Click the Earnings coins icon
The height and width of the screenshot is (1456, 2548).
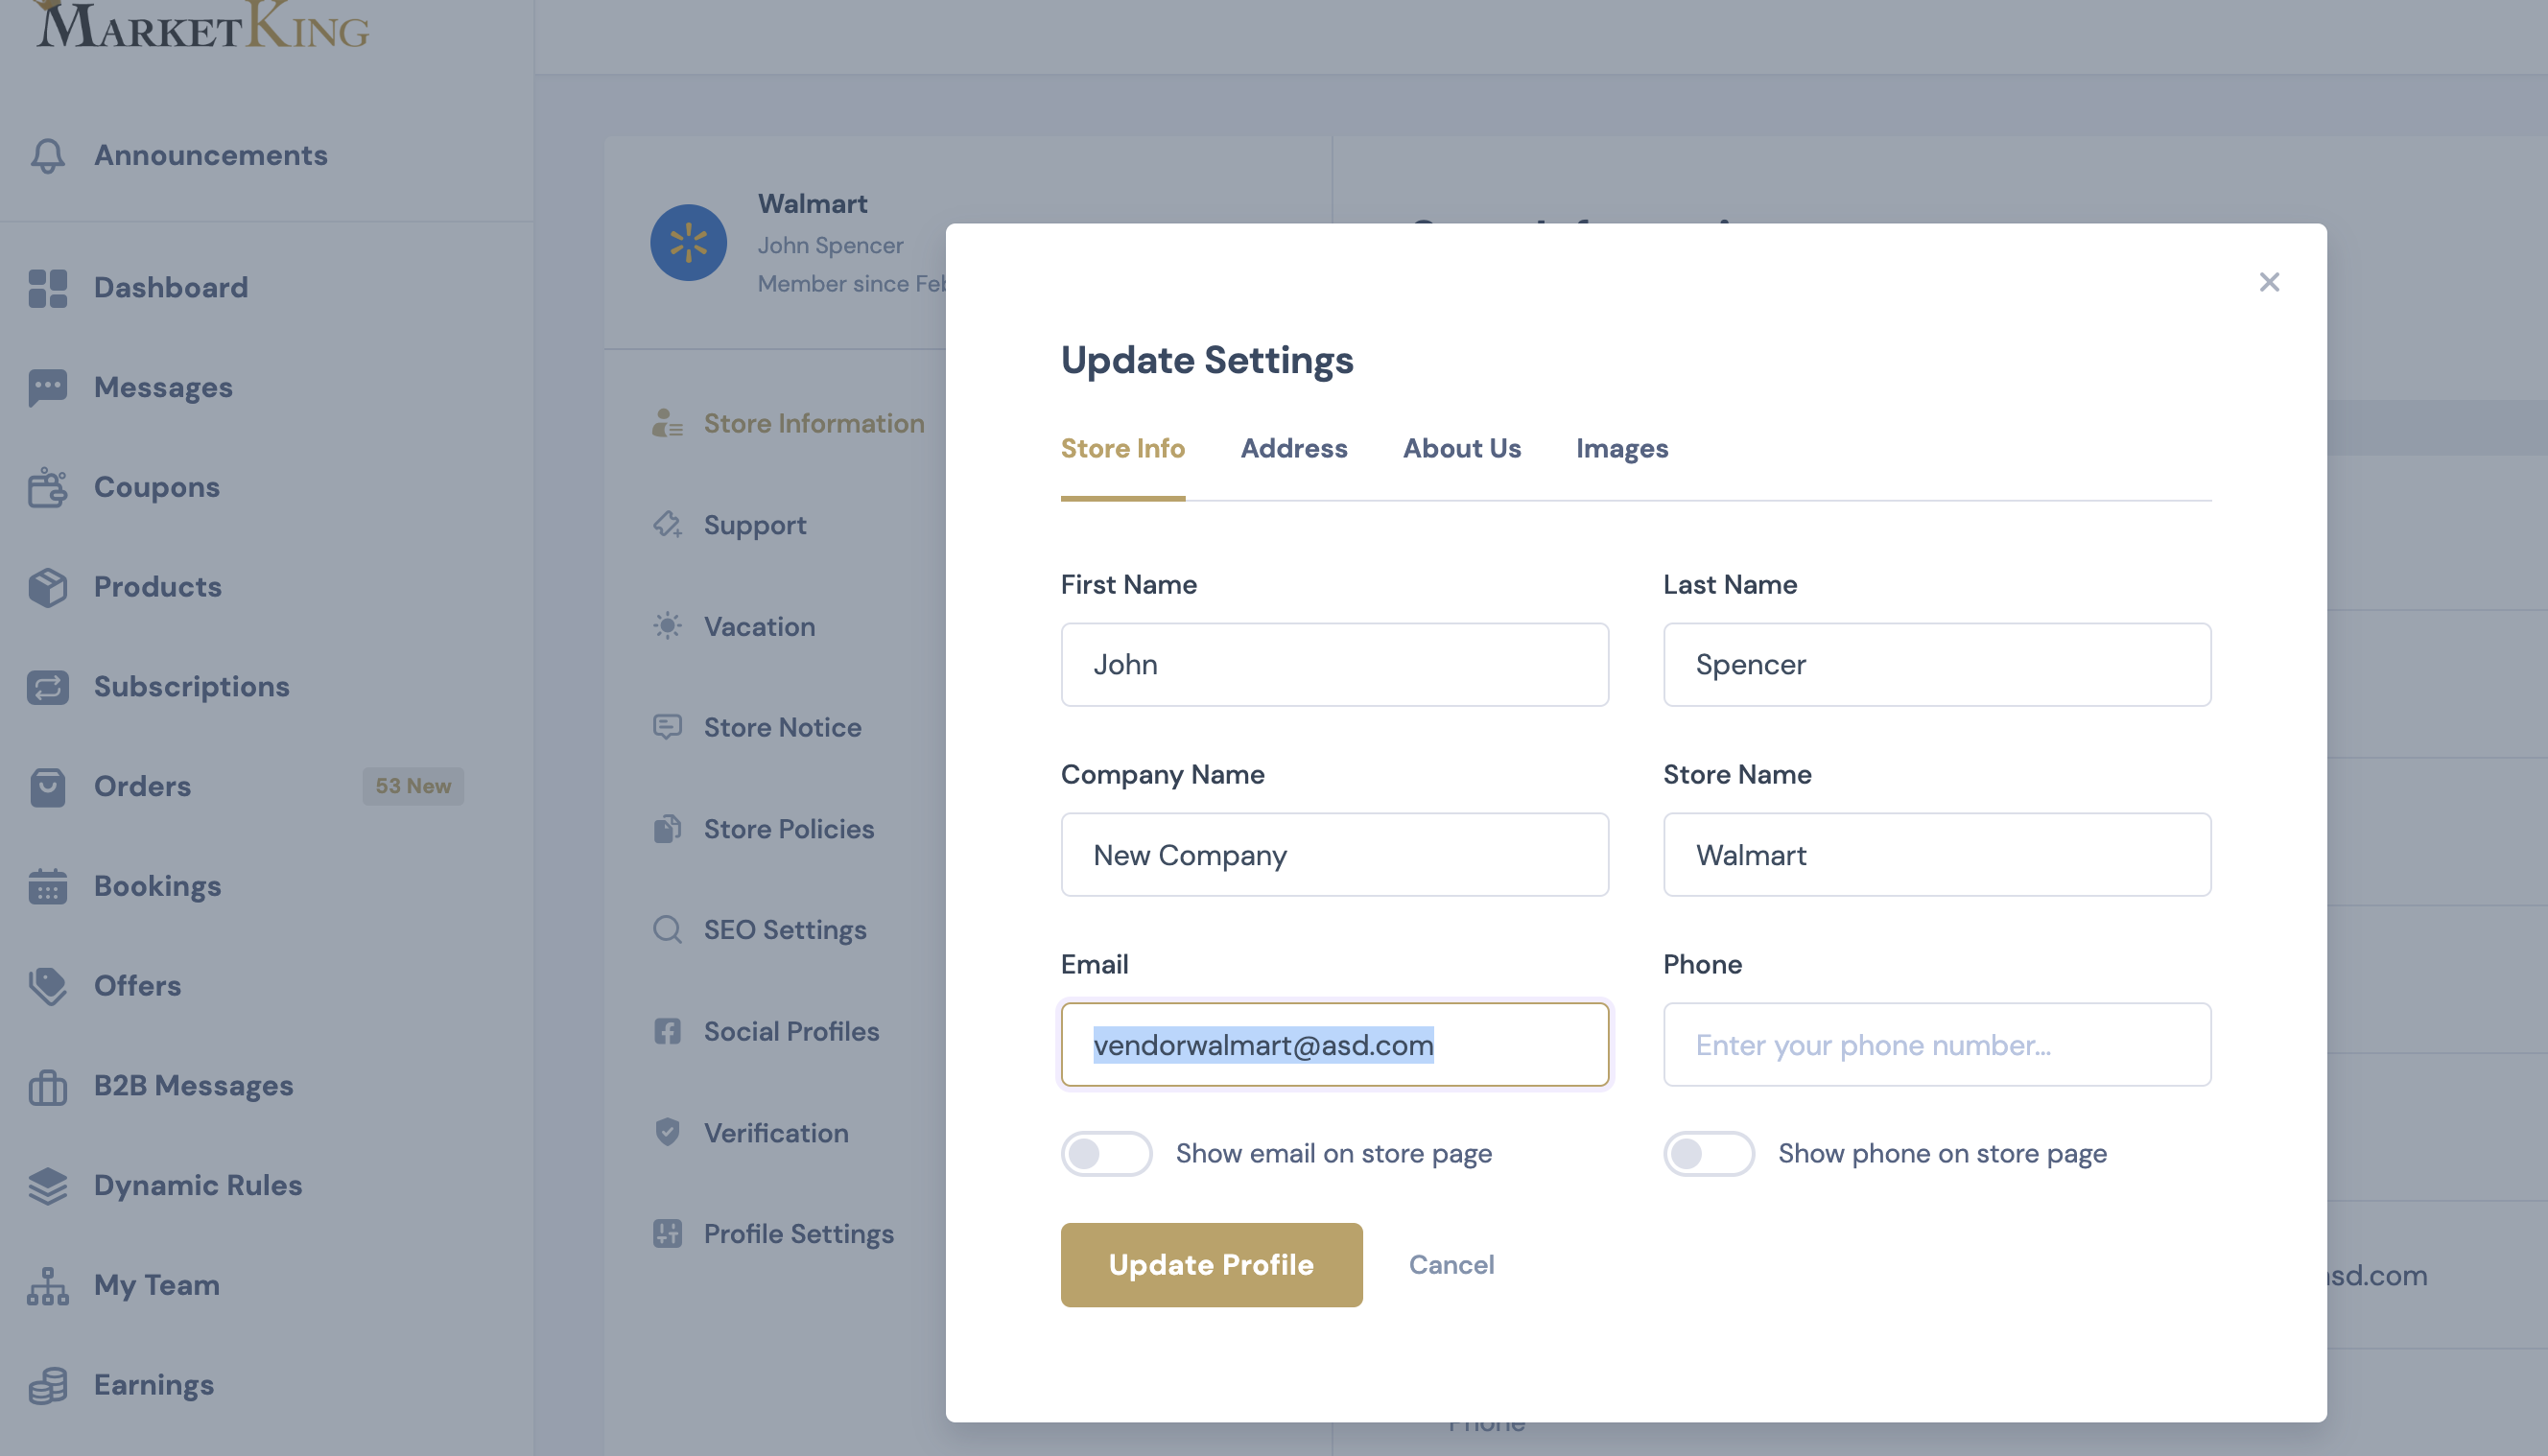click(x=47, y=1385)
